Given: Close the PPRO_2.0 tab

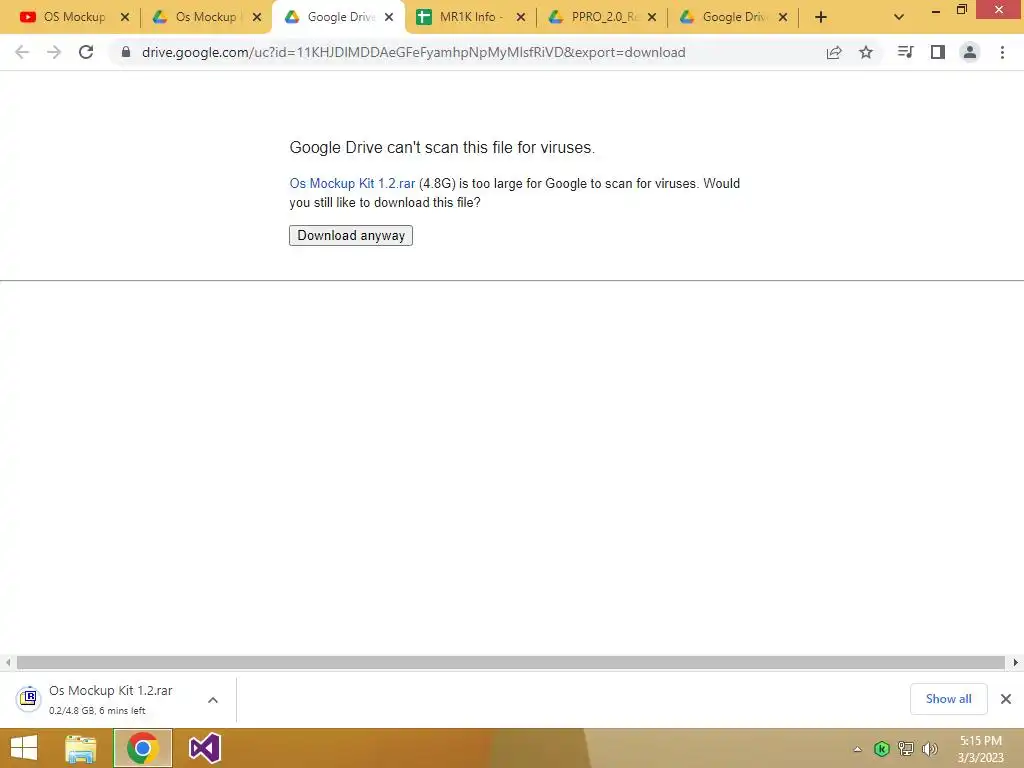Looking at the screenshot, I should (x=652, y=17).
